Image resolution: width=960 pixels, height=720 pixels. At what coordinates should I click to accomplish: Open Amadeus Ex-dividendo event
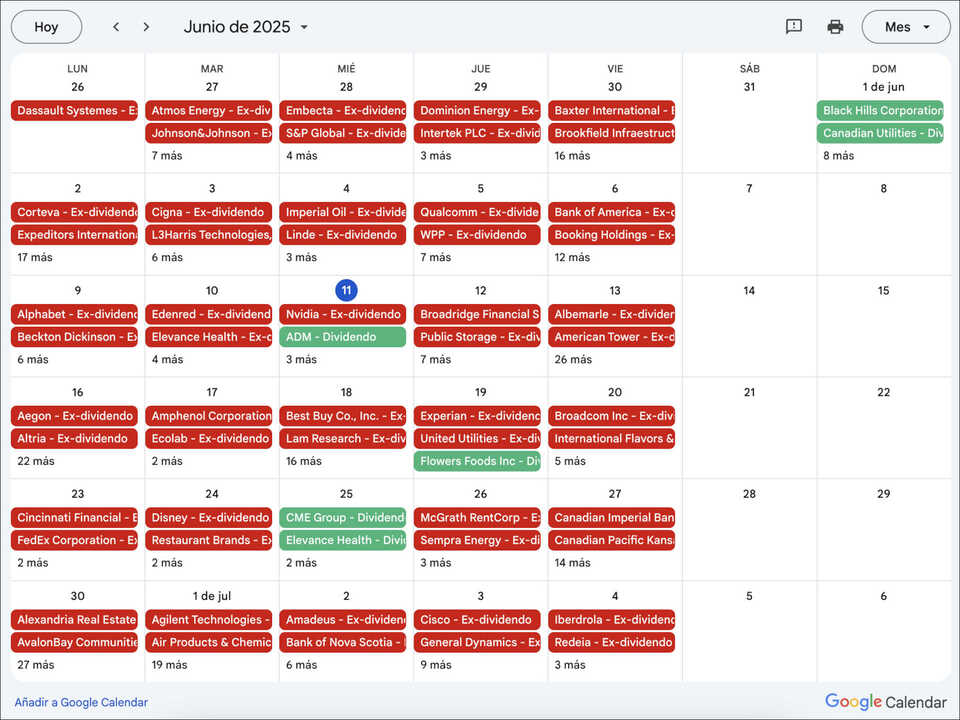click(343, 620)
